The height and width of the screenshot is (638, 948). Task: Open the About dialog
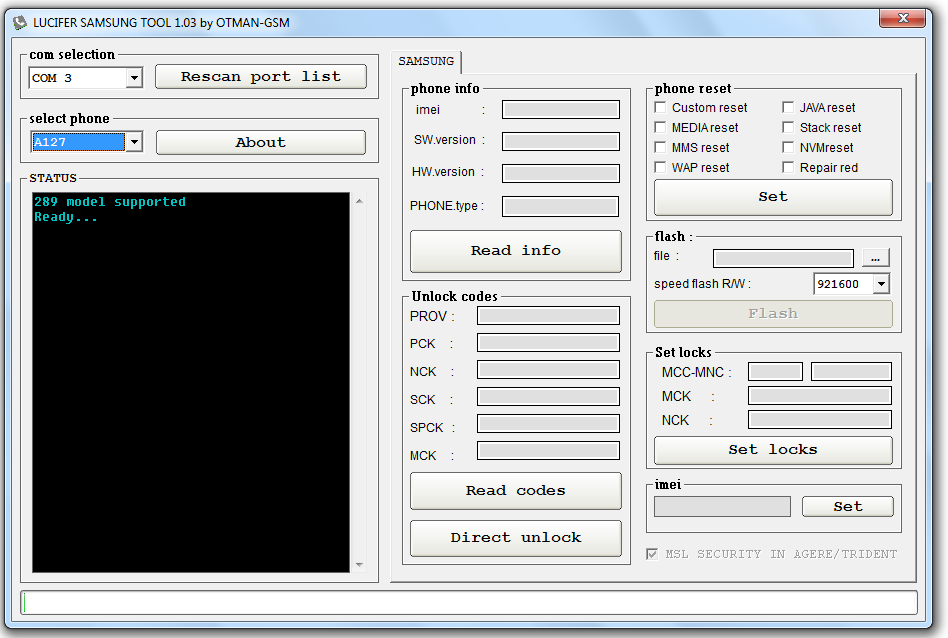261,143
